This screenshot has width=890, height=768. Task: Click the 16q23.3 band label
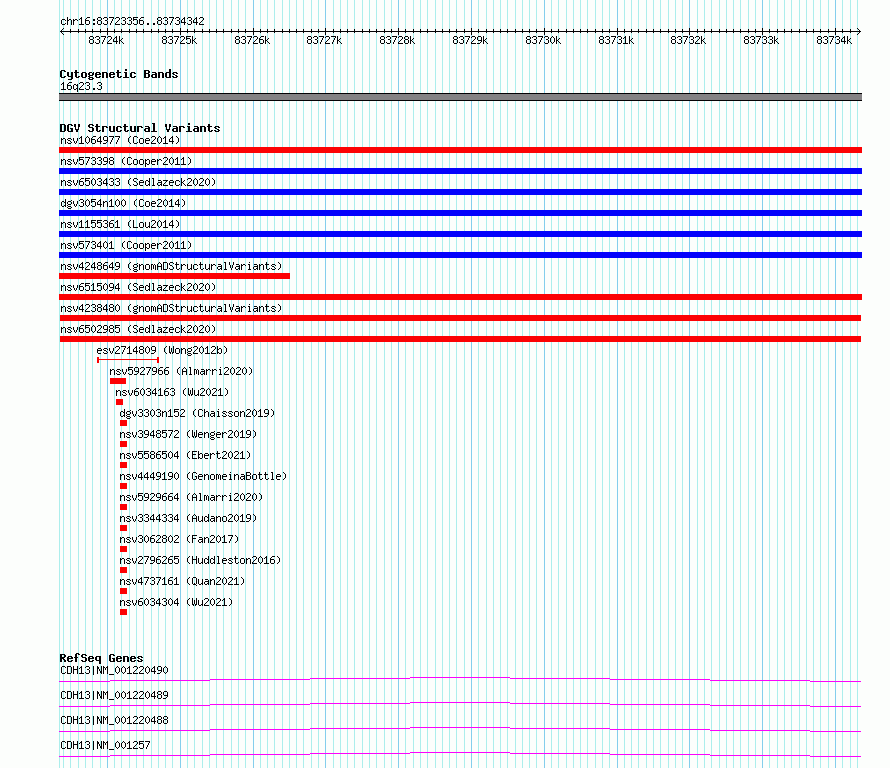82,86
